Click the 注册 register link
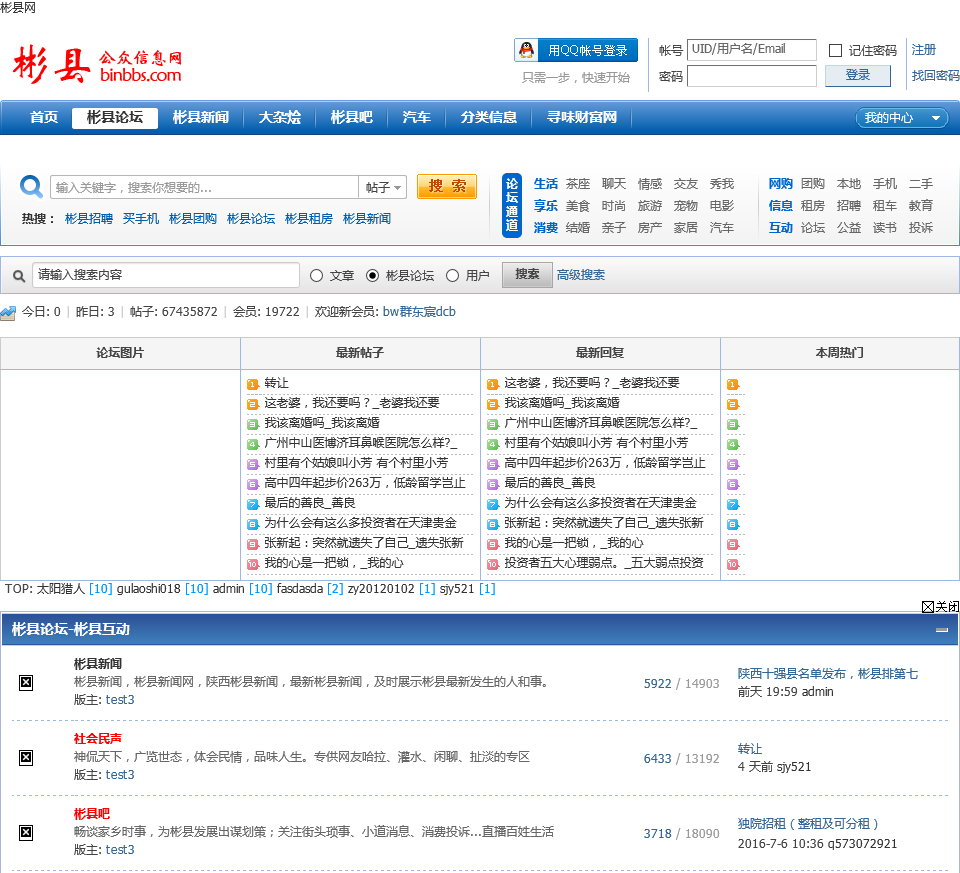This screenshot has height=873, width=960. 923,50
